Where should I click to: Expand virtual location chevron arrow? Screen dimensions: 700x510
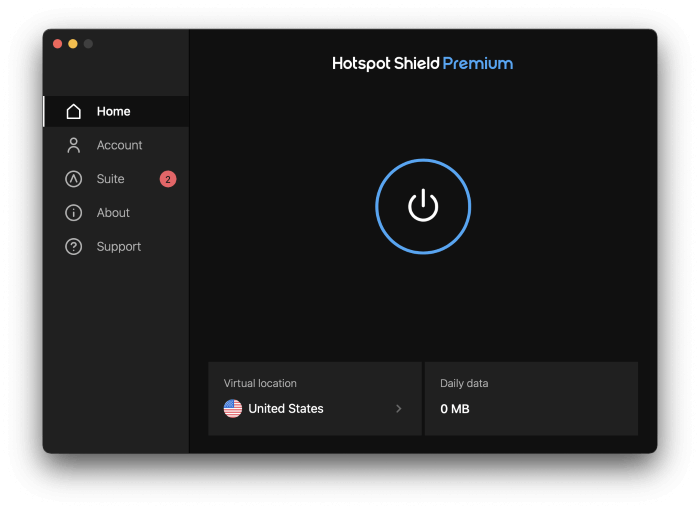[399, 409]
